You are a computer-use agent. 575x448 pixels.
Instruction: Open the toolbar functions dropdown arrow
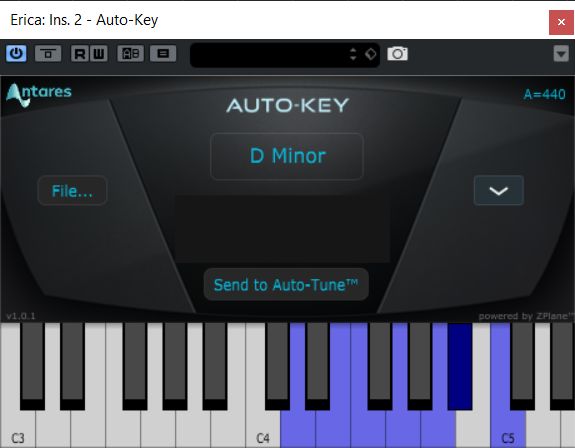561,54
